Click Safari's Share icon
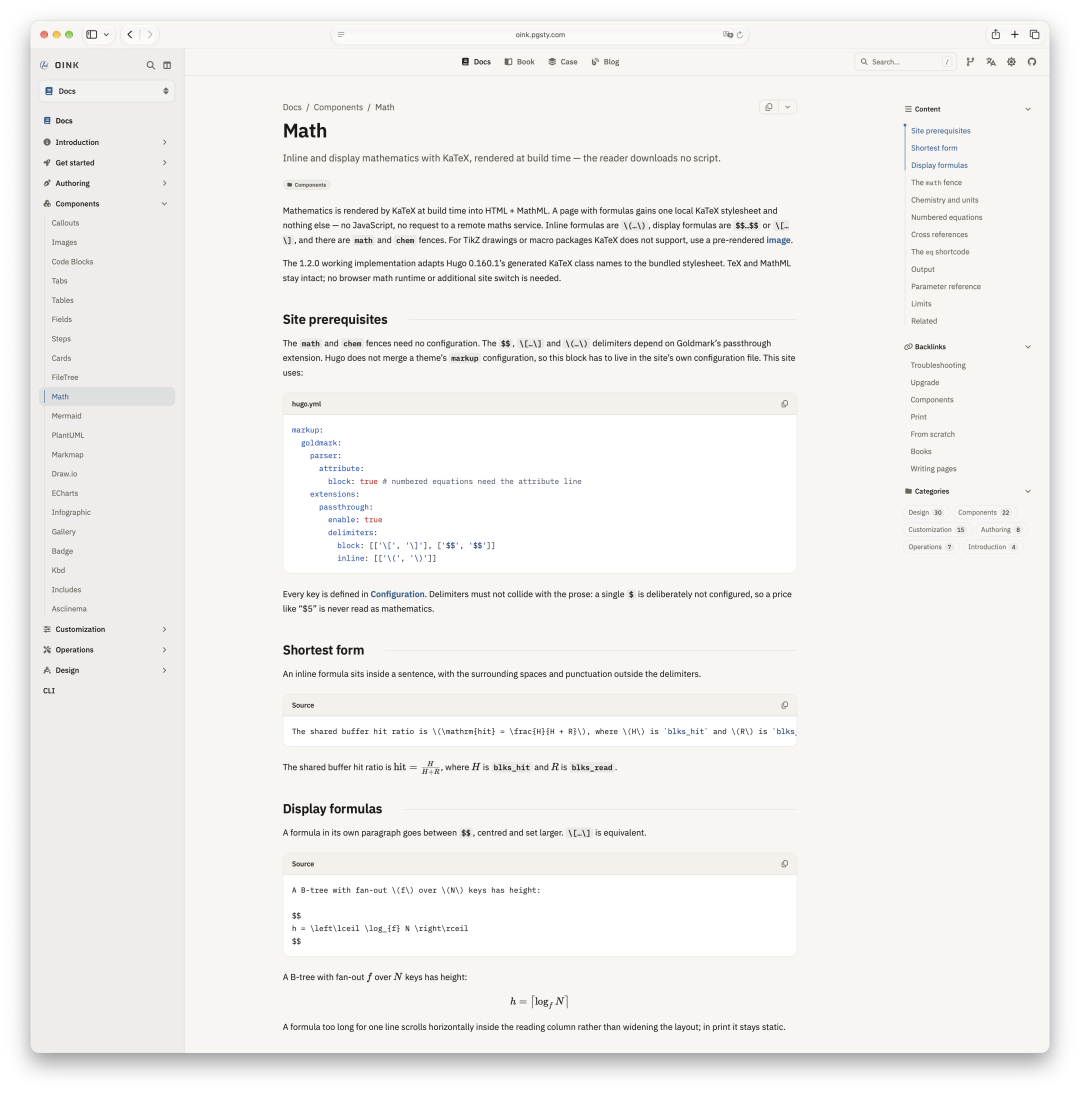Image resolution: width=1080 pixels, height=1093 pixels. (996, 34)
